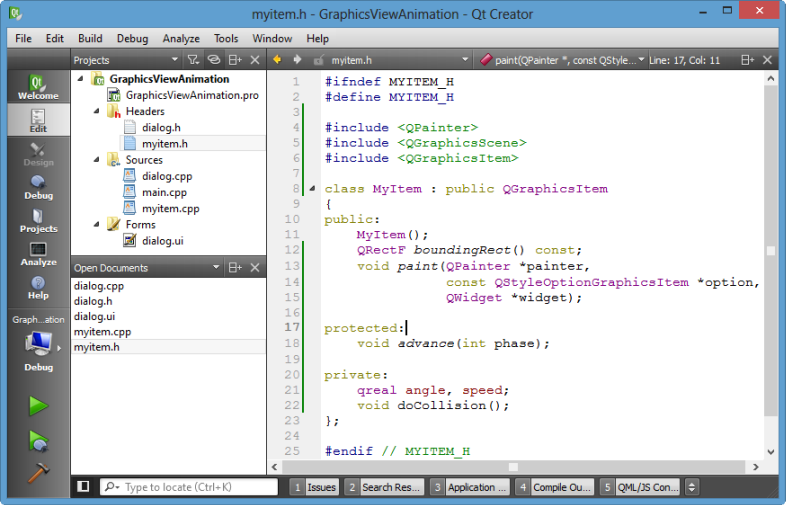Show the Issues output pane
786x505 pixels.
click(315, 487)
